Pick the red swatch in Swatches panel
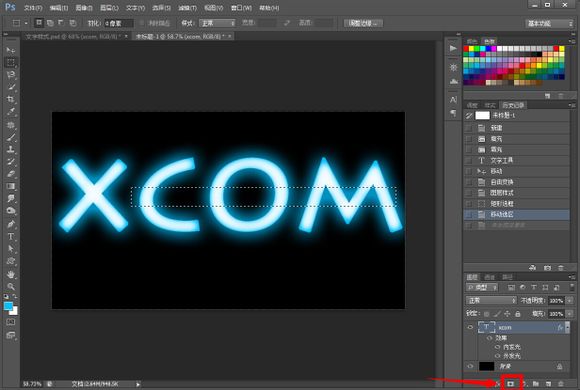This screenshot has width=580, height=390. (x=466, y=48)
